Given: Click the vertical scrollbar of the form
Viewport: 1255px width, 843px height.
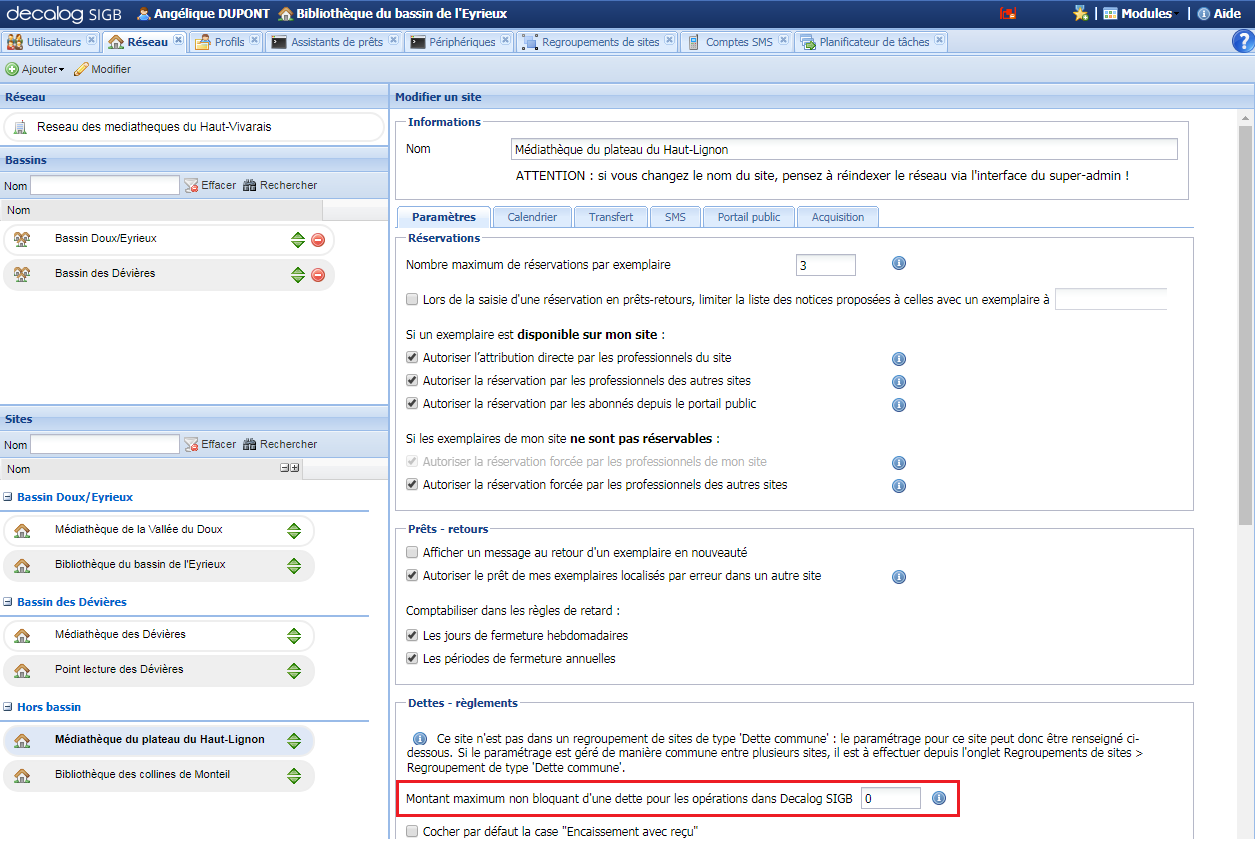Looking at the screenshot, I should (1245, 320).
